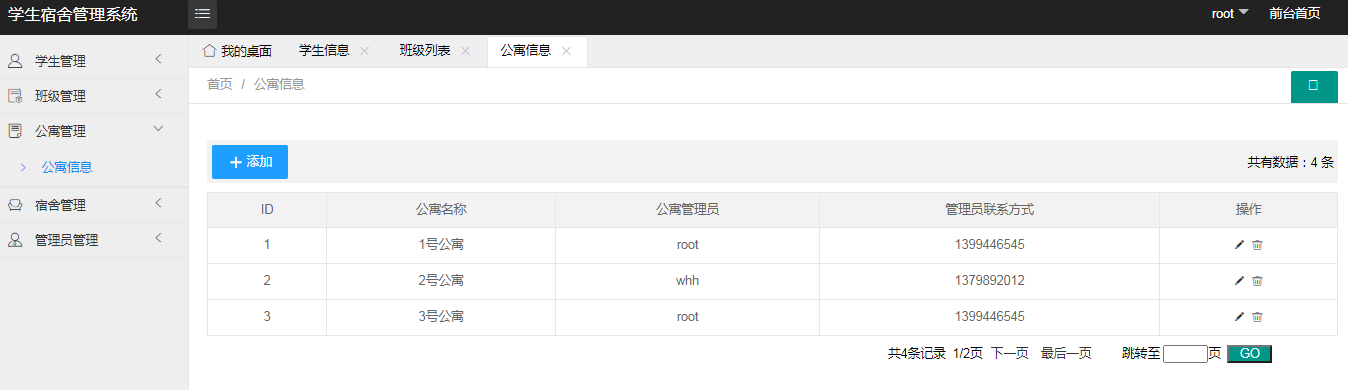This screenshot has height=390, width=1348.
Task: Go to 下一页 in pagination
Action: [1010, 353]
